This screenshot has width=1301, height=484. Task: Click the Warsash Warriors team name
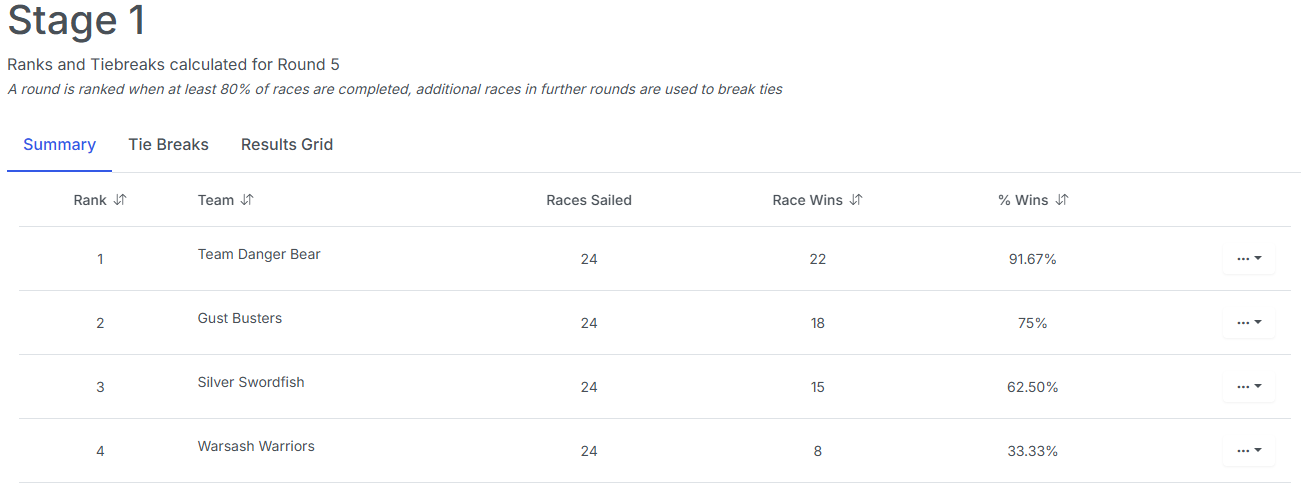[x=256, y=447]
